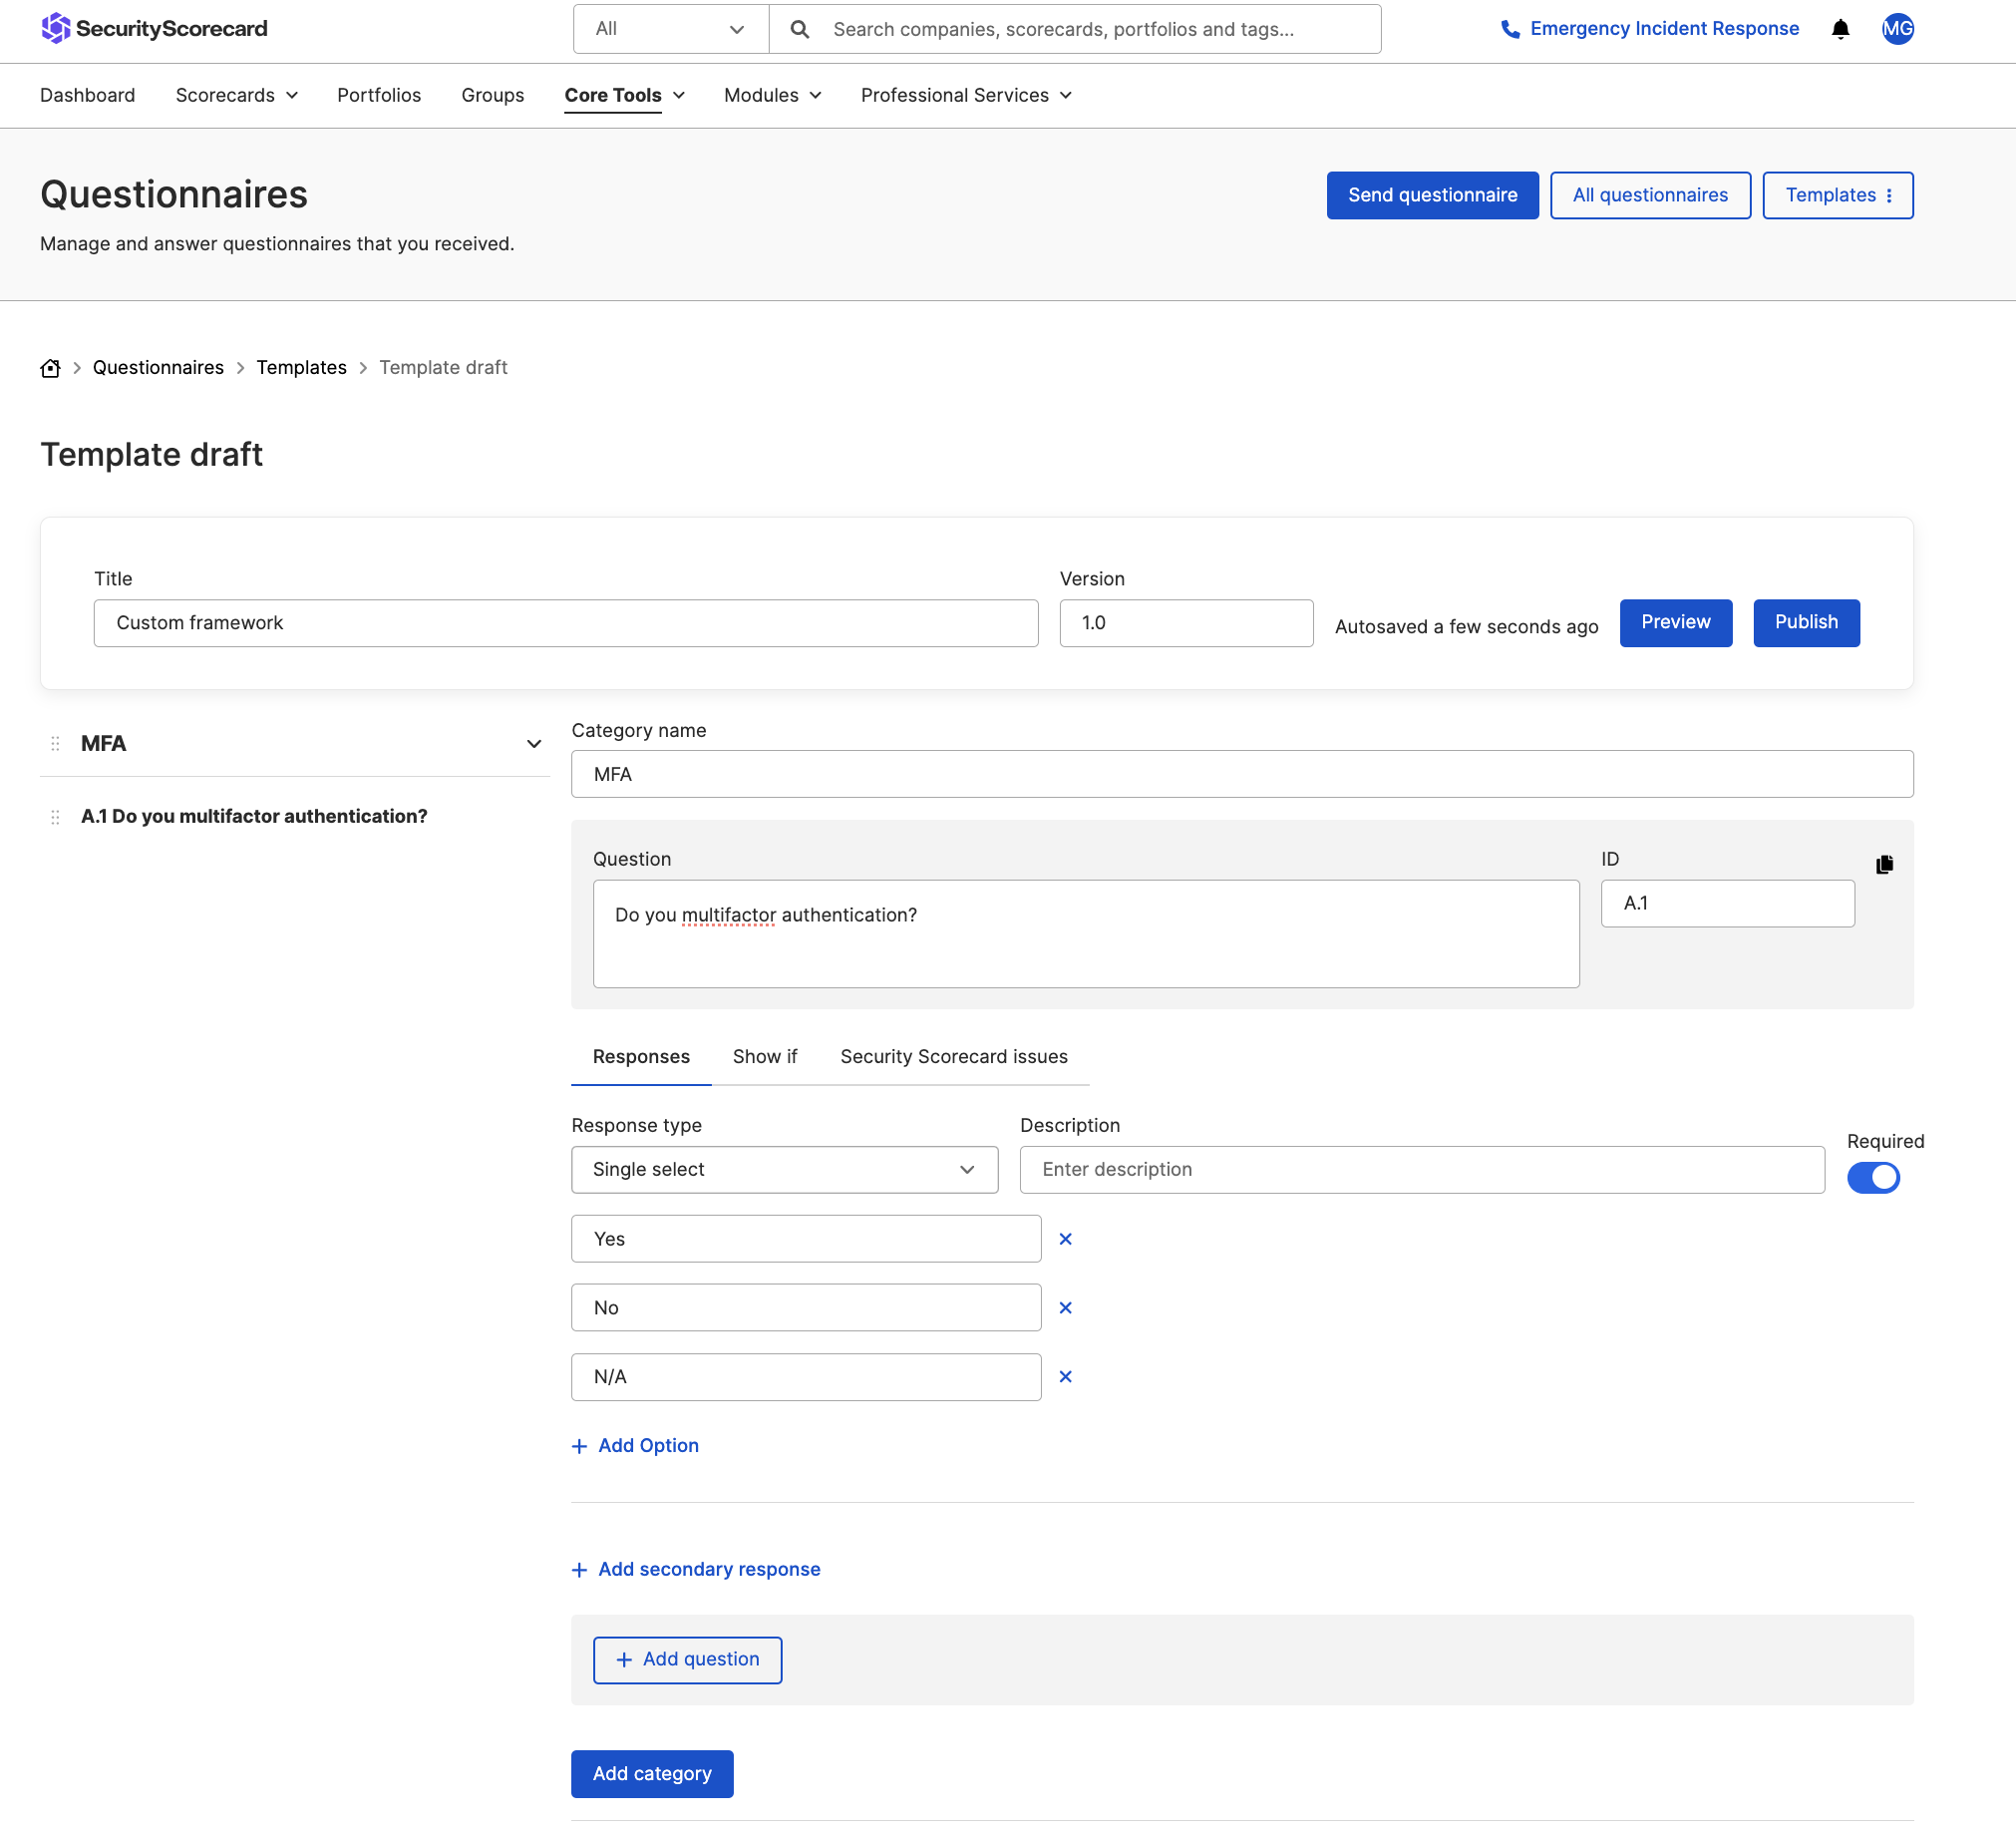Screen dimensions: 2016x1839
Task: Collapse the MFA category with its chevron
Action: point(535,743)
